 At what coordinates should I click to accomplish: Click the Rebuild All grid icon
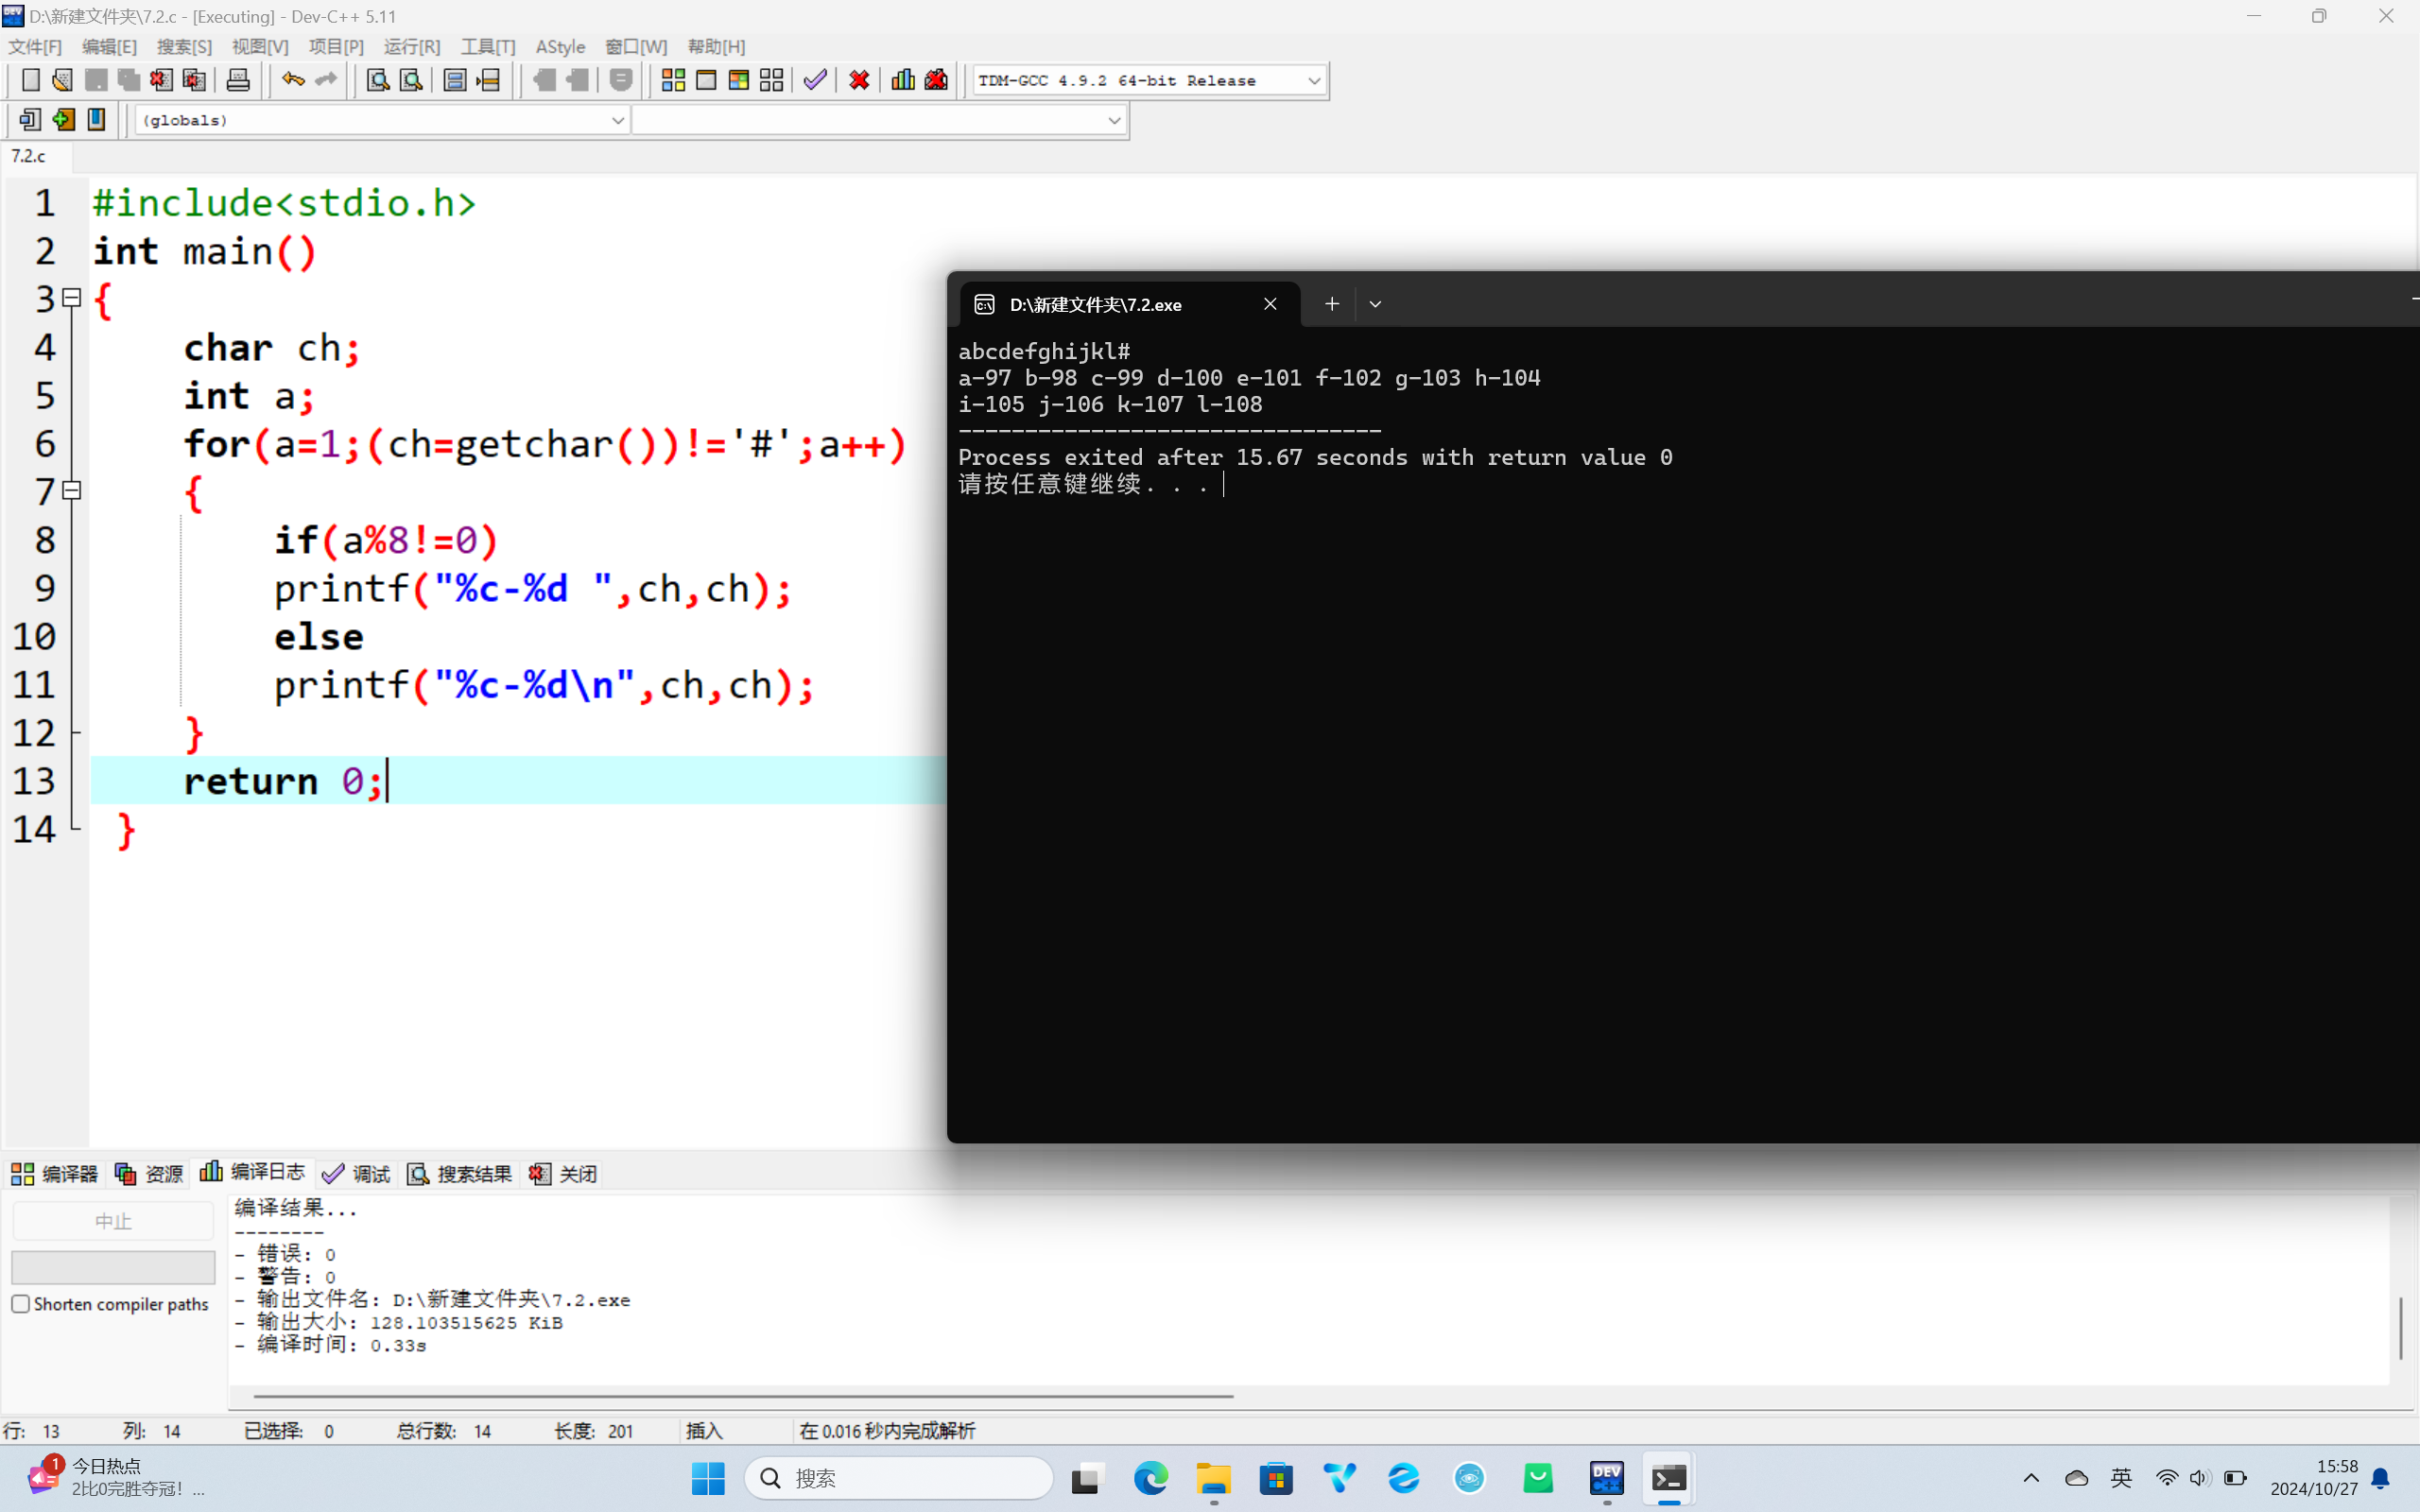(x=771, y=80)
